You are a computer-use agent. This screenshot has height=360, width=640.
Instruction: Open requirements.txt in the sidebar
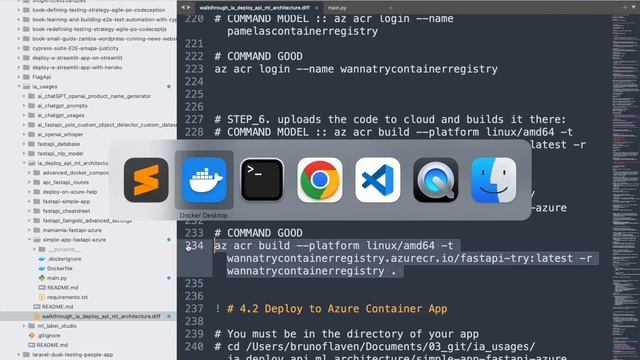(x=67, y=297)
